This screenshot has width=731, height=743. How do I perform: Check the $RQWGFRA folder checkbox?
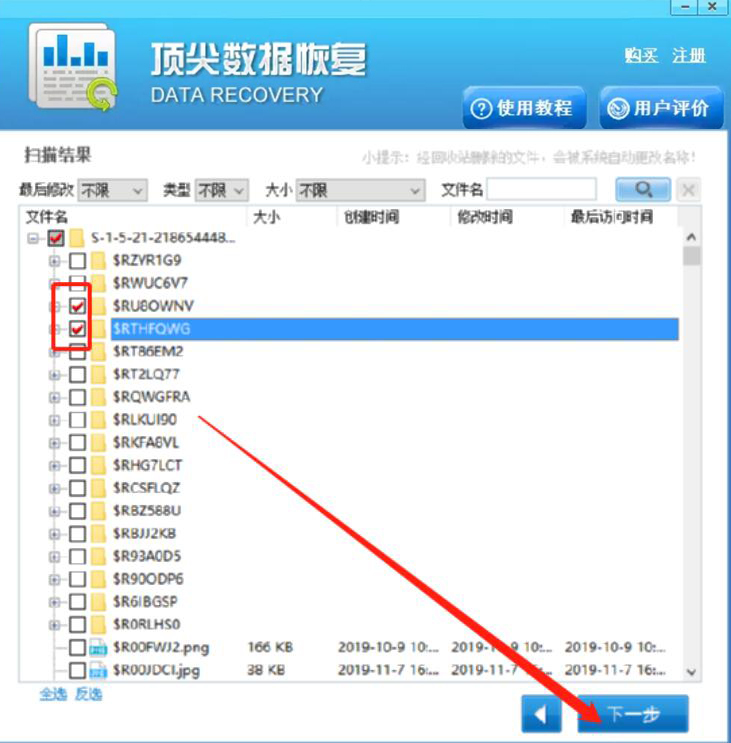tap(77, 397)
